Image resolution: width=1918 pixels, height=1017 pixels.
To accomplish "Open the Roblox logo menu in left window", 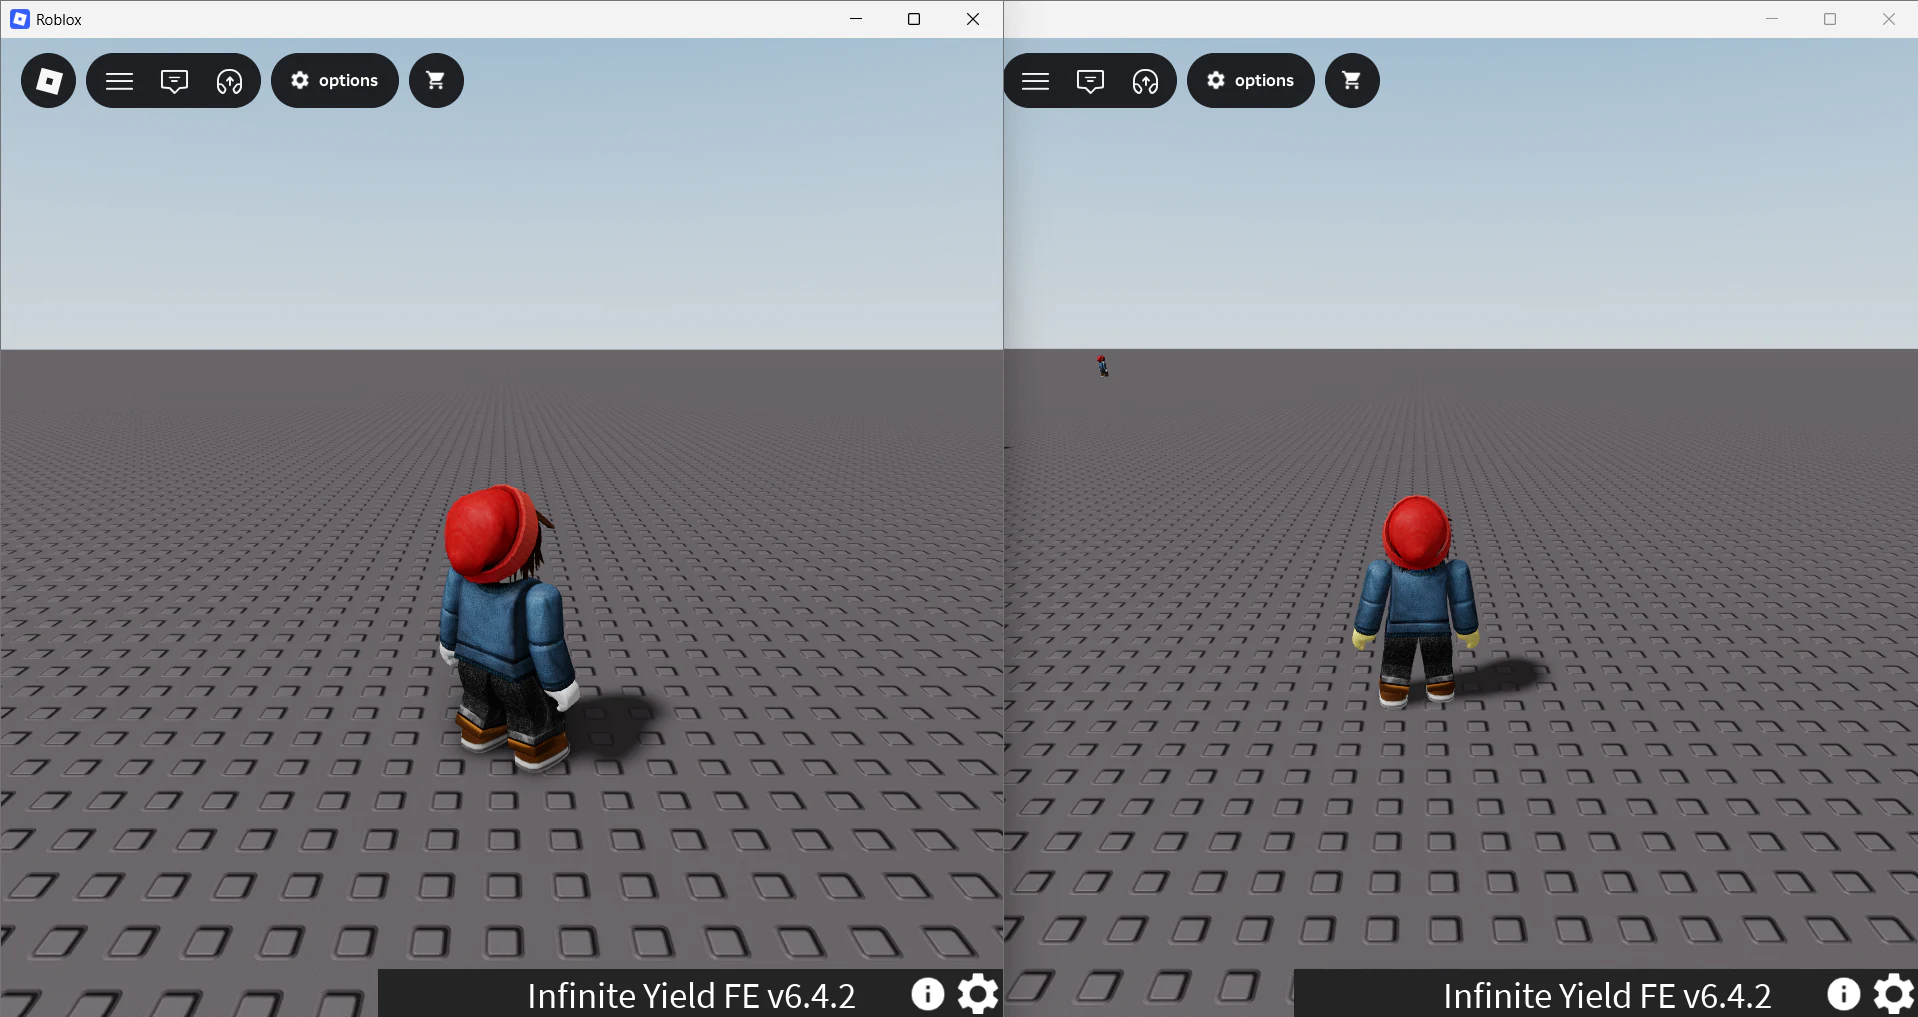I will click(x=48, y=81).
